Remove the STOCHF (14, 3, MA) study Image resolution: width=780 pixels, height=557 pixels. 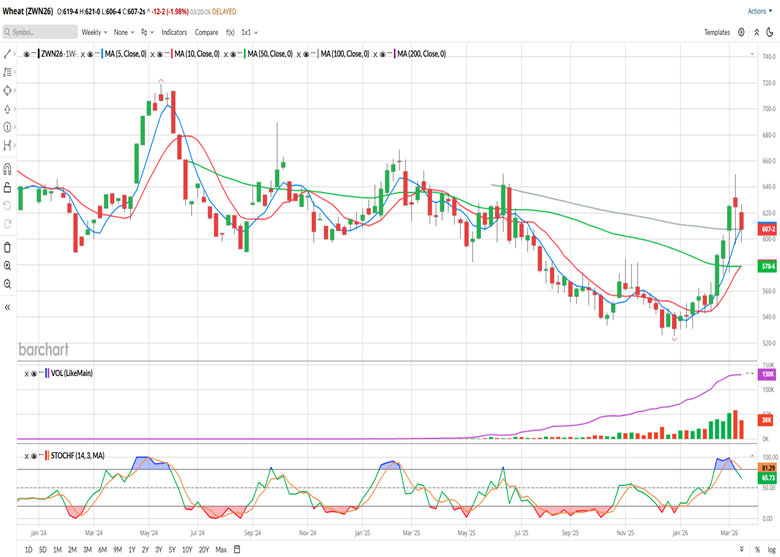[x=26, y=456]
